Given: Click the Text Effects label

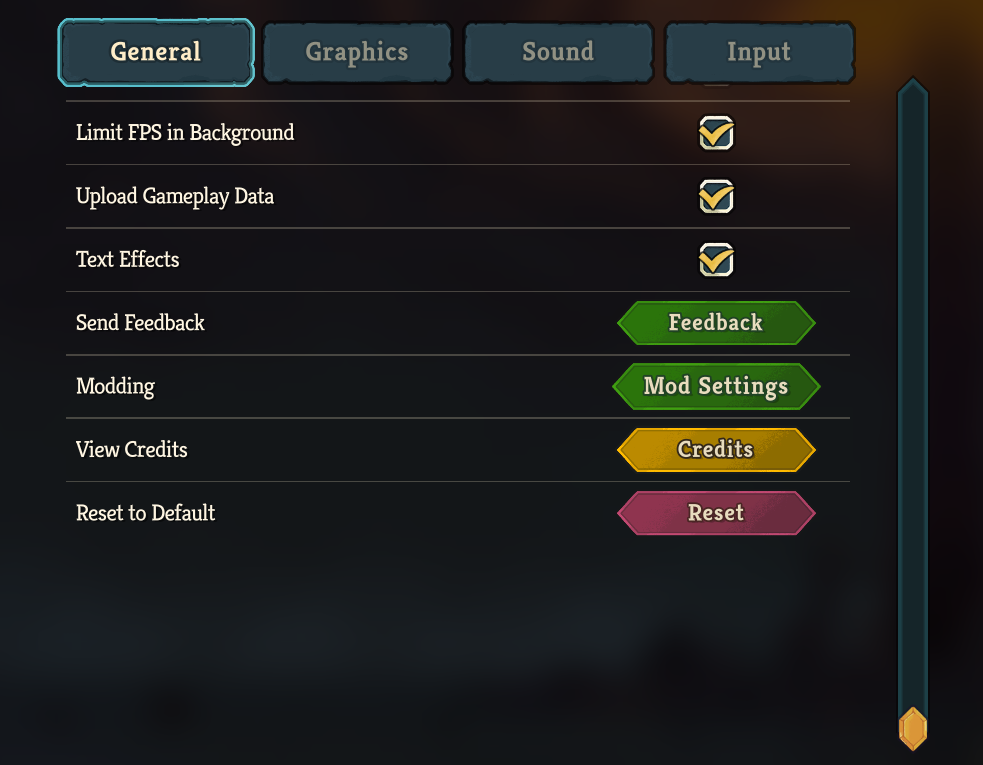Looking at the screenshot, I should [128, 260].
